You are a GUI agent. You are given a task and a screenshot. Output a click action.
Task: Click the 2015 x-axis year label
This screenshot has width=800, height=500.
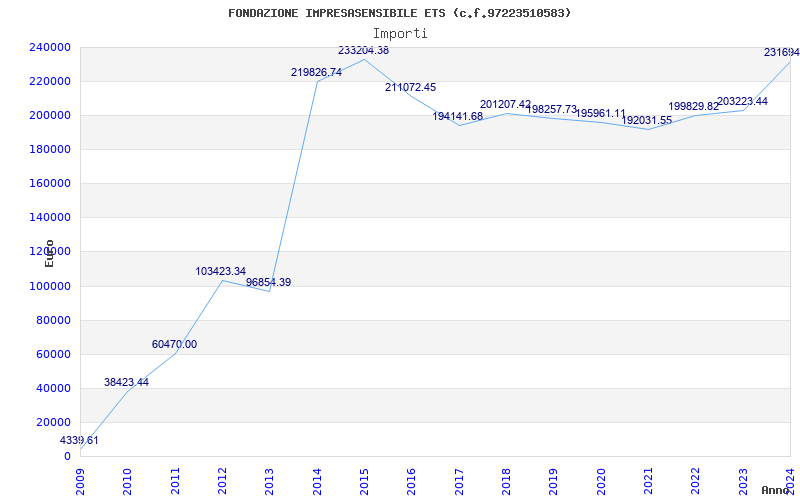364,481
